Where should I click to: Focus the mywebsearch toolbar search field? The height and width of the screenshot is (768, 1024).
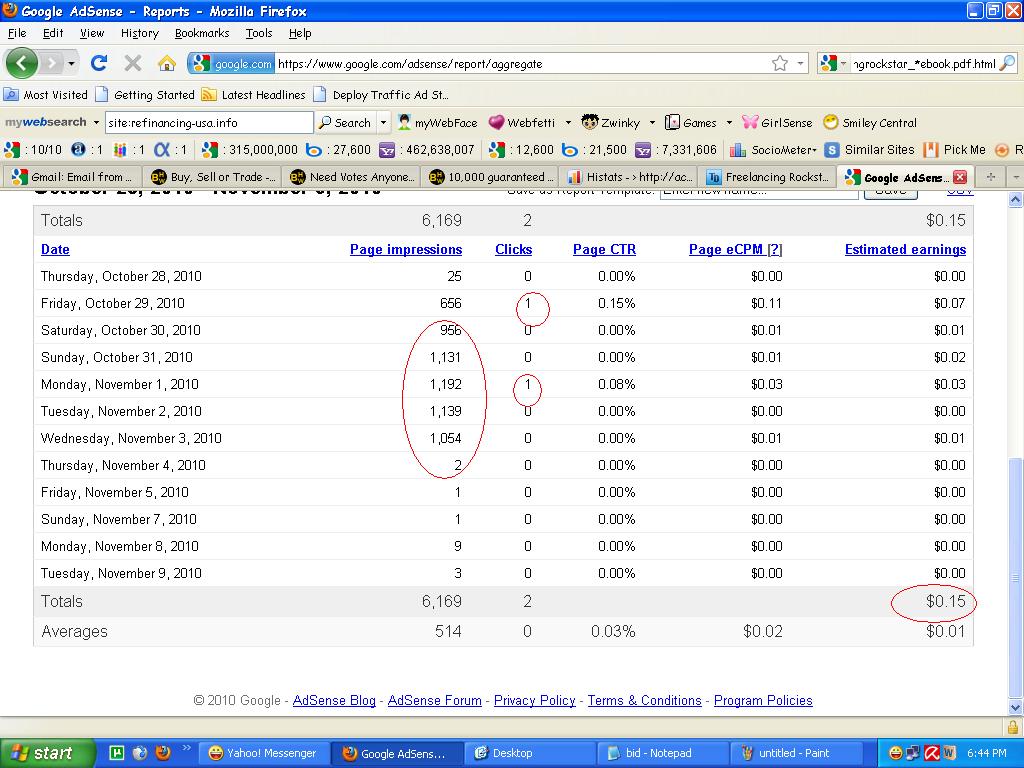209,122
